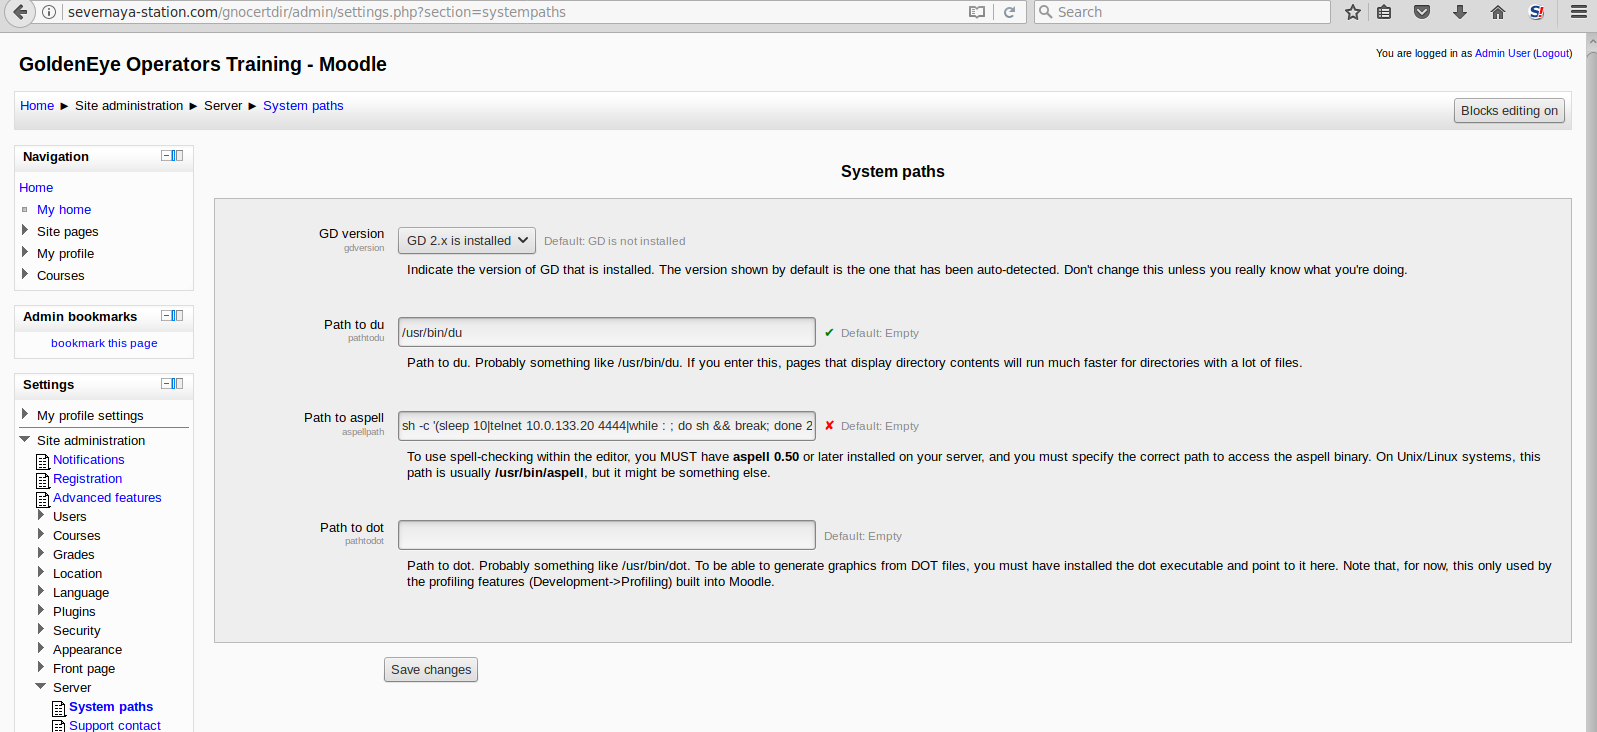Open site information icon in address bar
The image size is (1597, 732).
[x=48, y=12]
